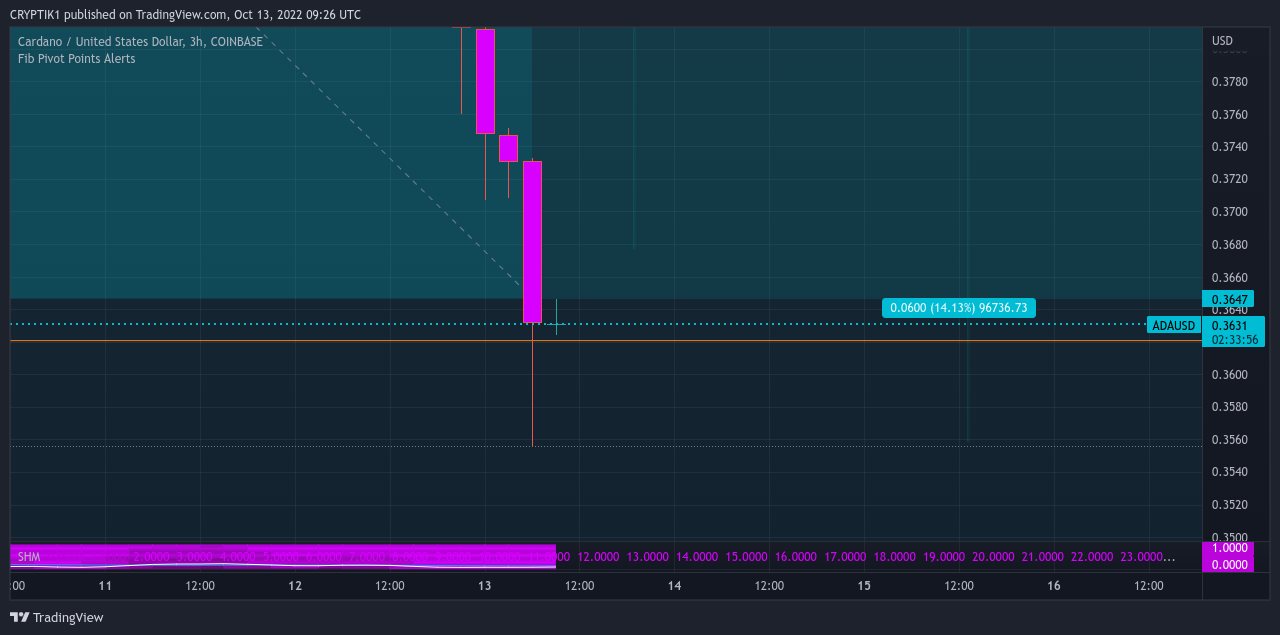Click the 0.0000 indicator scale label

tap(1229, 565)
